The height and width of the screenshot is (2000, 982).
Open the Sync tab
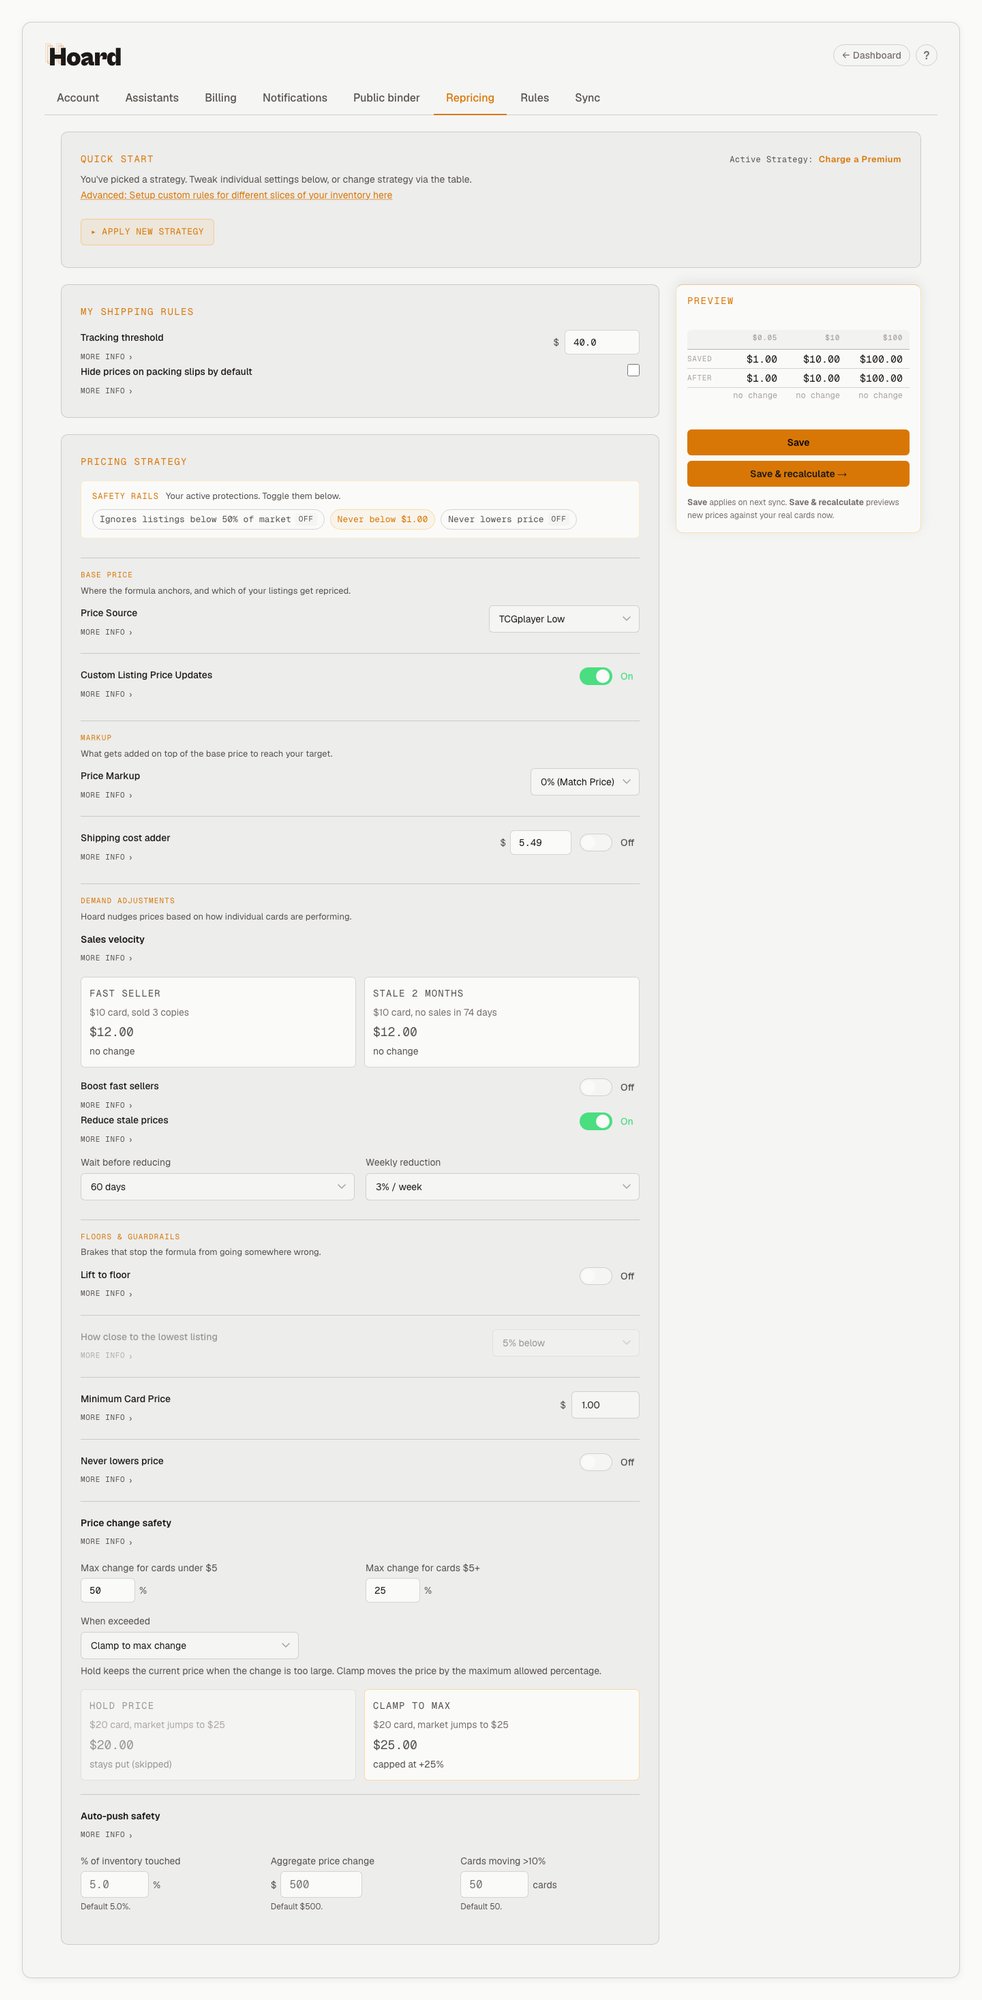tap(587, 98)
